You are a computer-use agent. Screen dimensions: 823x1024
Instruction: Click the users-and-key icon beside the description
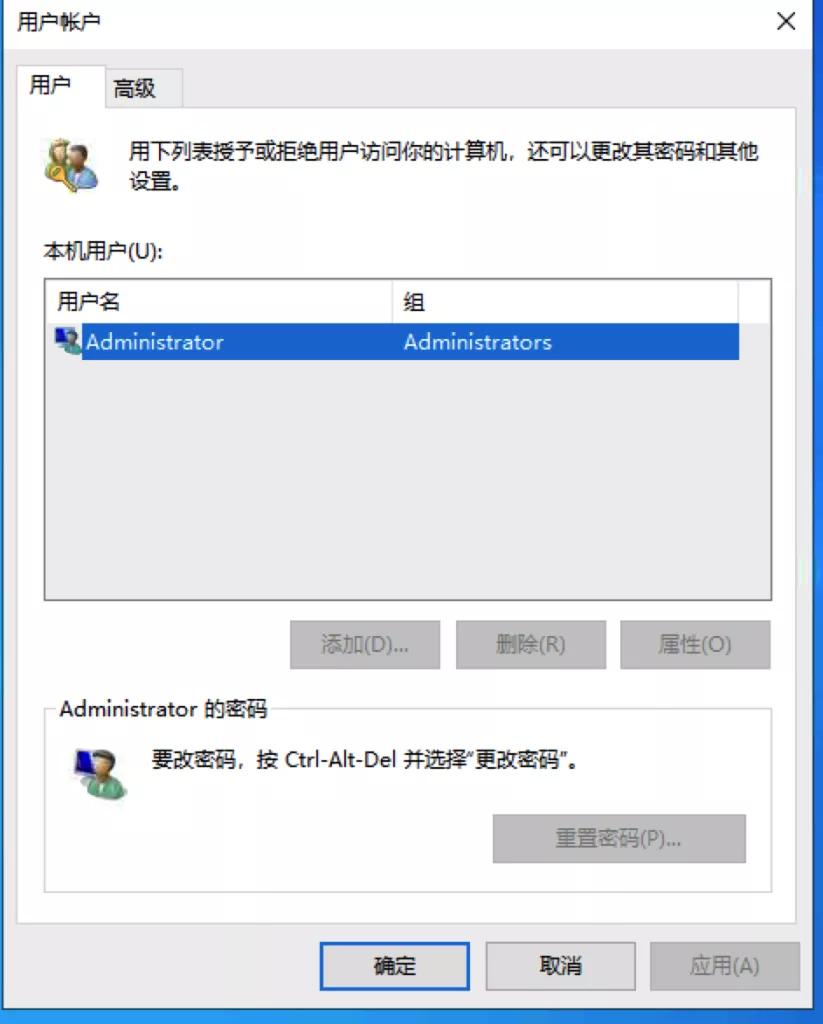(x=71, y=165)
